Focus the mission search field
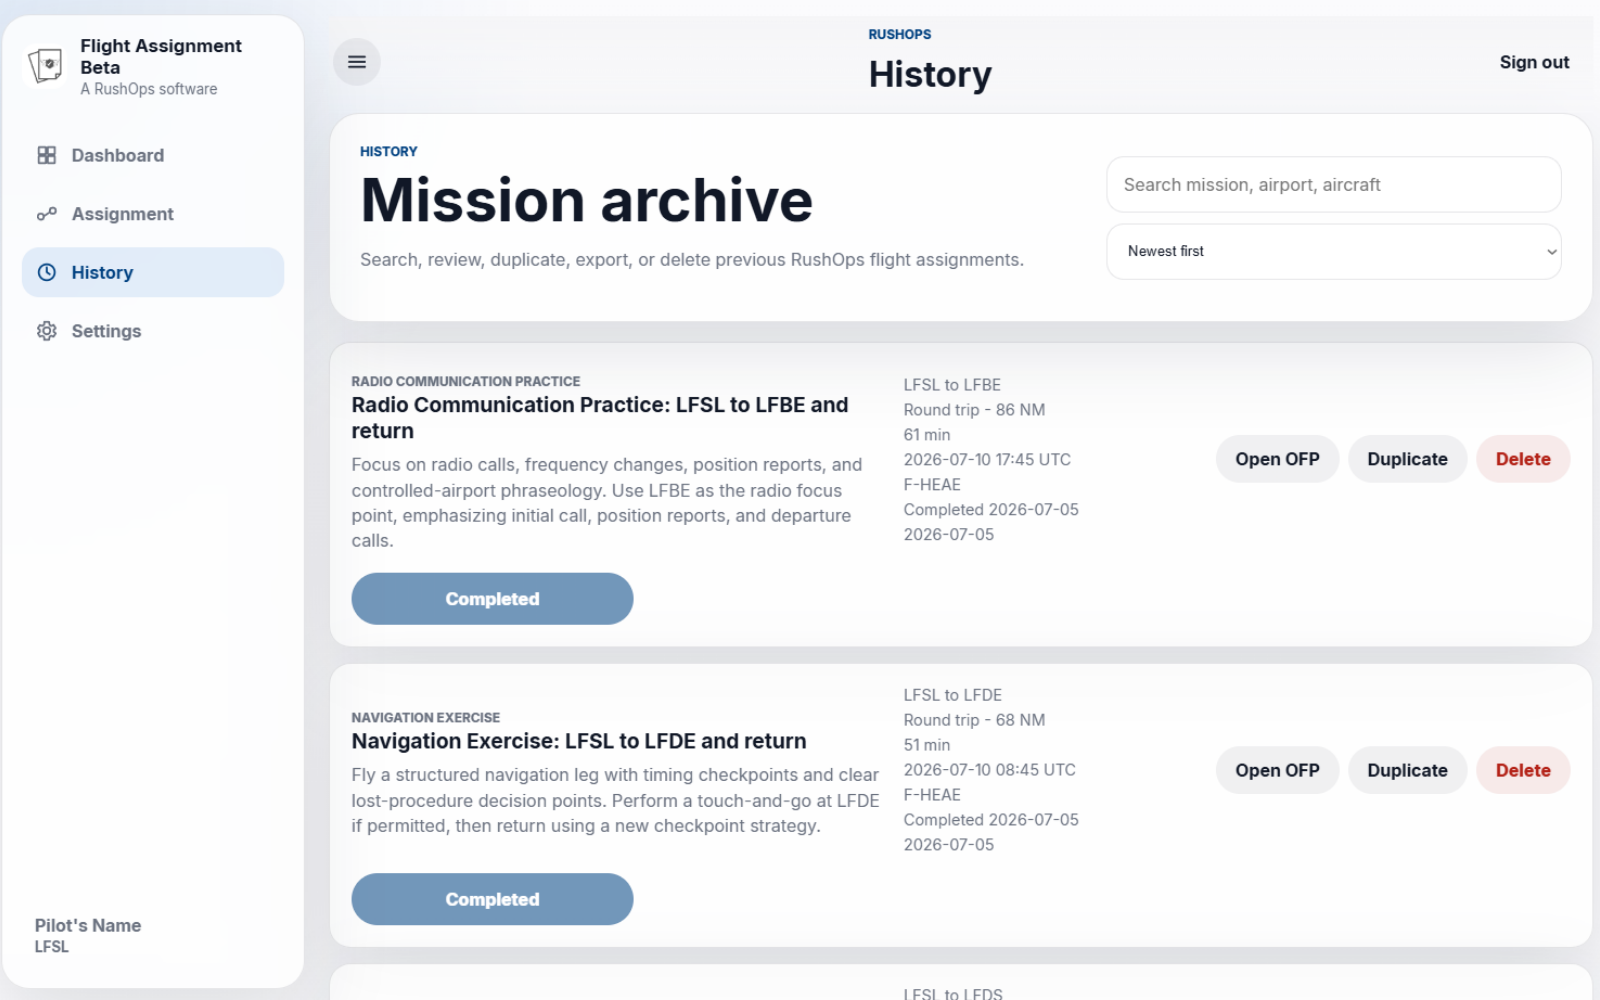Image resolution: width=1600 pixels, height=1000 pixels. [1334, 184]
